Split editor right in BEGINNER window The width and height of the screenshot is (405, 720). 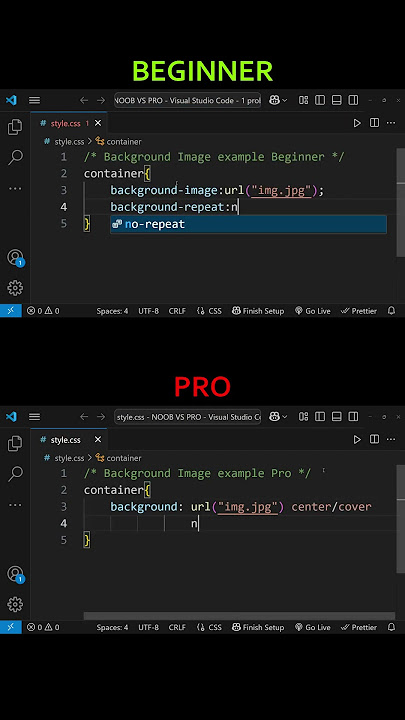[375, 123]
